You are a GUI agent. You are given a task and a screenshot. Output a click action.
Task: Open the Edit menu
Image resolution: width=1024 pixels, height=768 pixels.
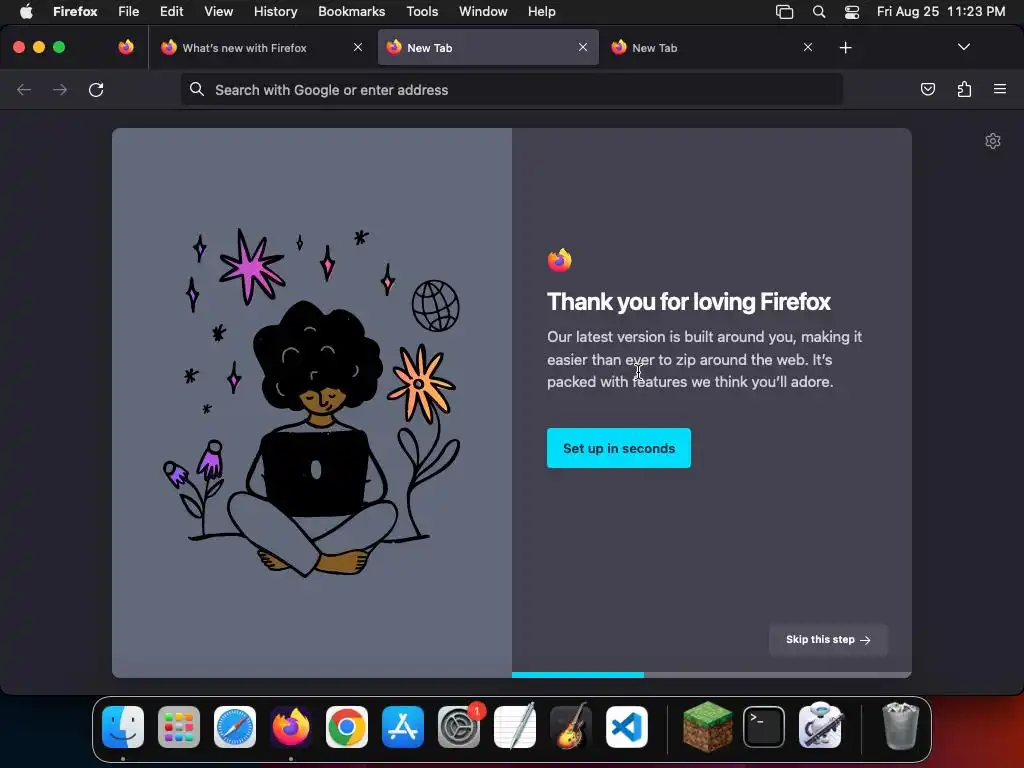pos(171,11)
